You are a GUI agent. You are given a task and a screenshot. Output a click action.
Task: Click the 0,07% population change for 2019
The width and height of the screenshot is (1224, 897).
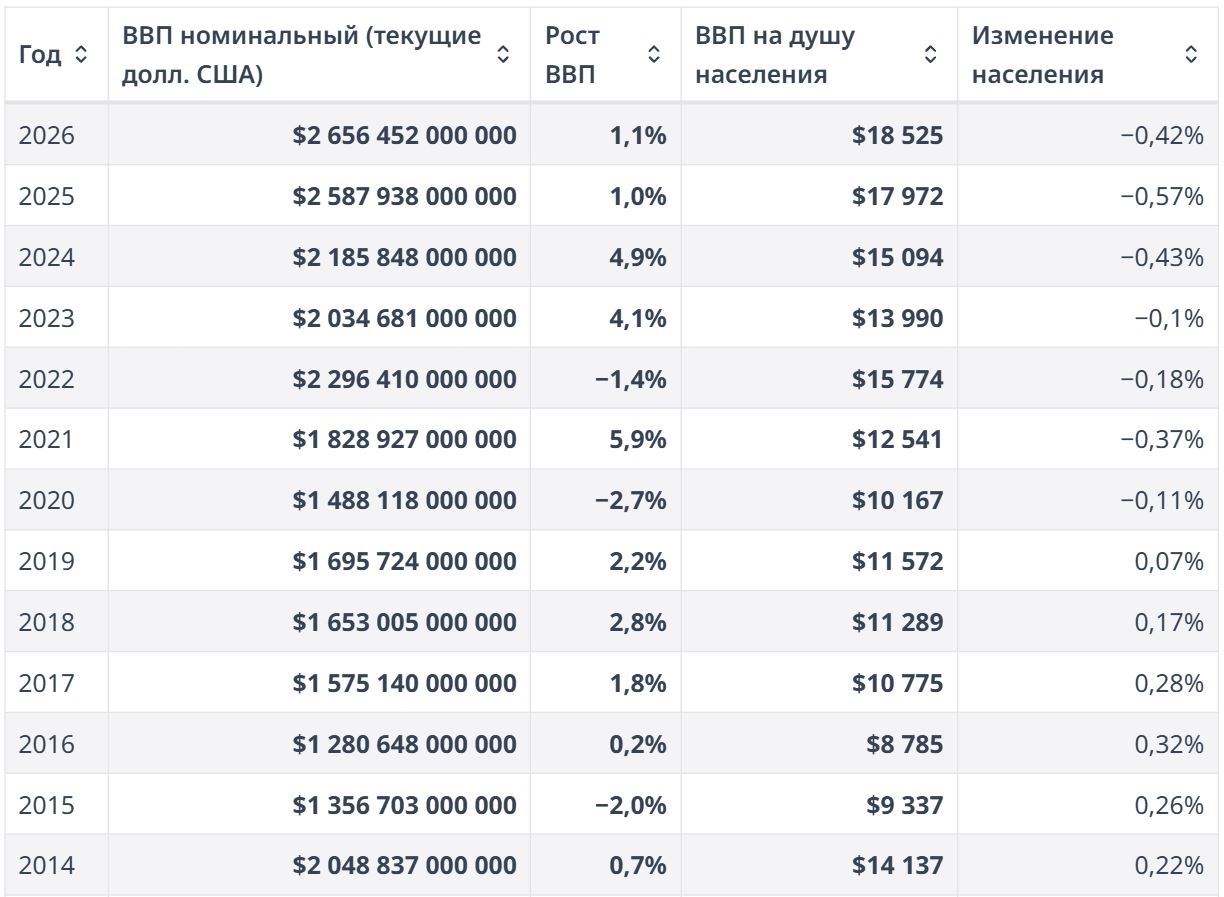pos(1169,562)
